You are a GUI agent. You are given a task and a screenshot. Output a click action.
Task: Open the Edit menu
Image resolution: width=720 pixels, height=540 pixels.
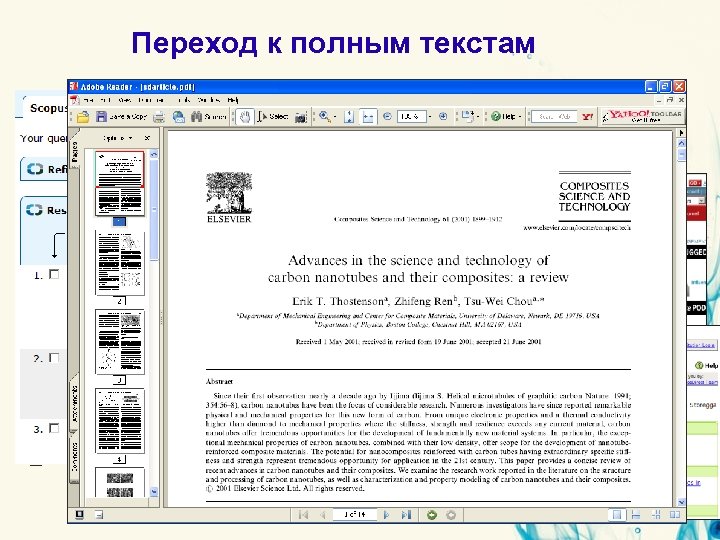pyautogui.click(x=105, y=100)
